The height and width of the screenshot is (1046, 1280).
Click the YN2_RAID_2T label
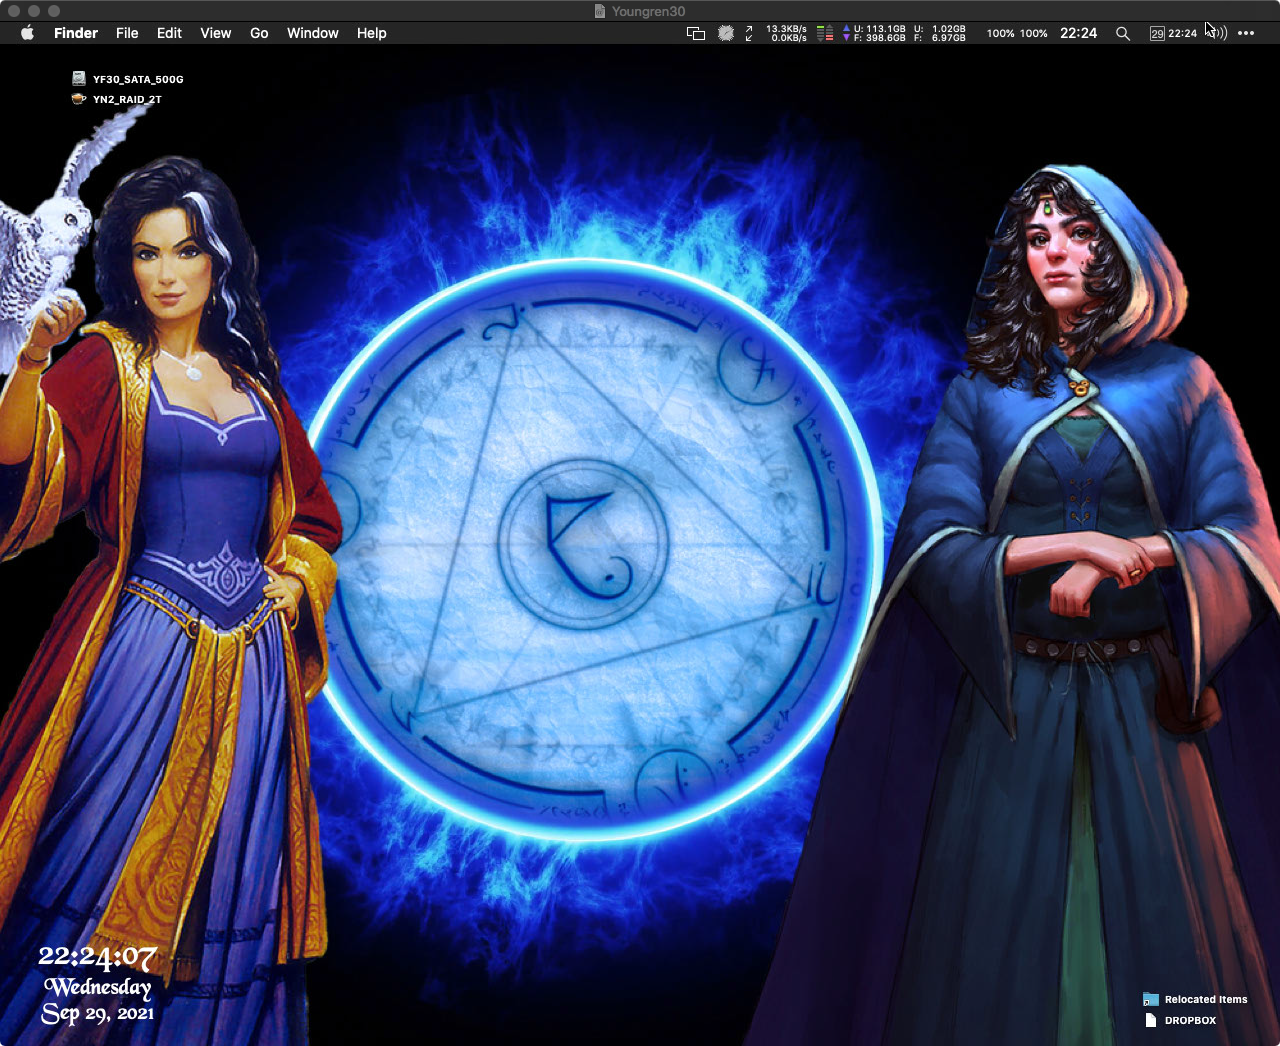(x=127, y=99)
